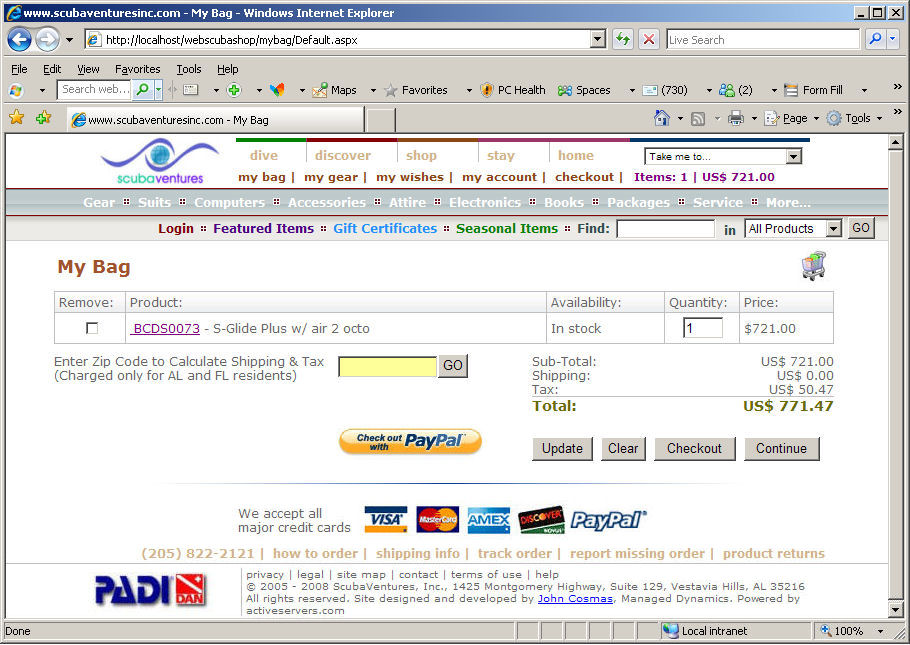Click the Check out with PayPal button

410,441
